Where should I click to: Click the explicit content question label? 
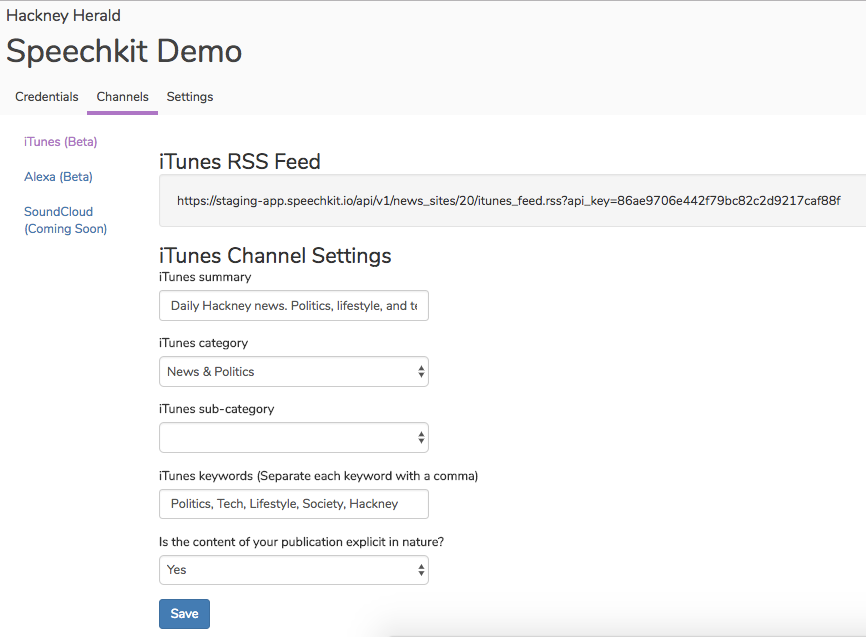pos(301,542)
